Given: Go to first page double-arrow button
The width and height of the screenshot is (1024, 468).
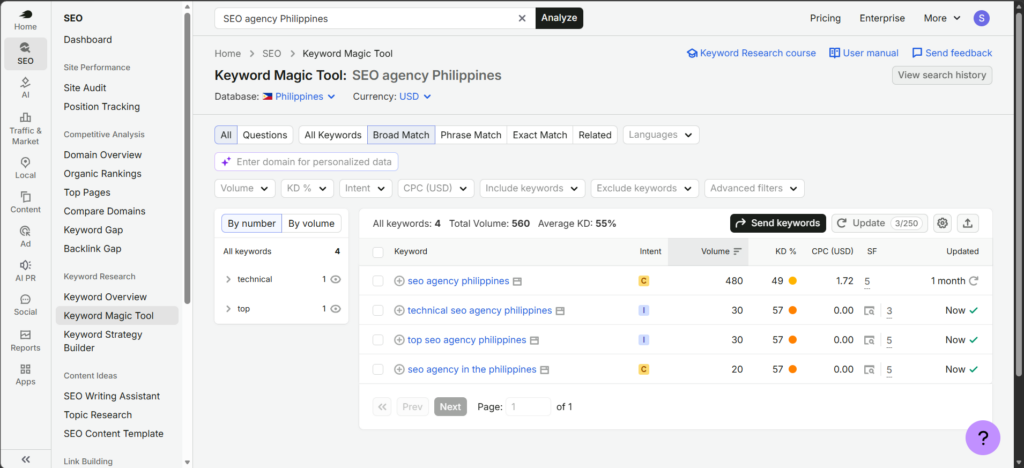Looking at the screenshot, I should [x=382, y=407].
